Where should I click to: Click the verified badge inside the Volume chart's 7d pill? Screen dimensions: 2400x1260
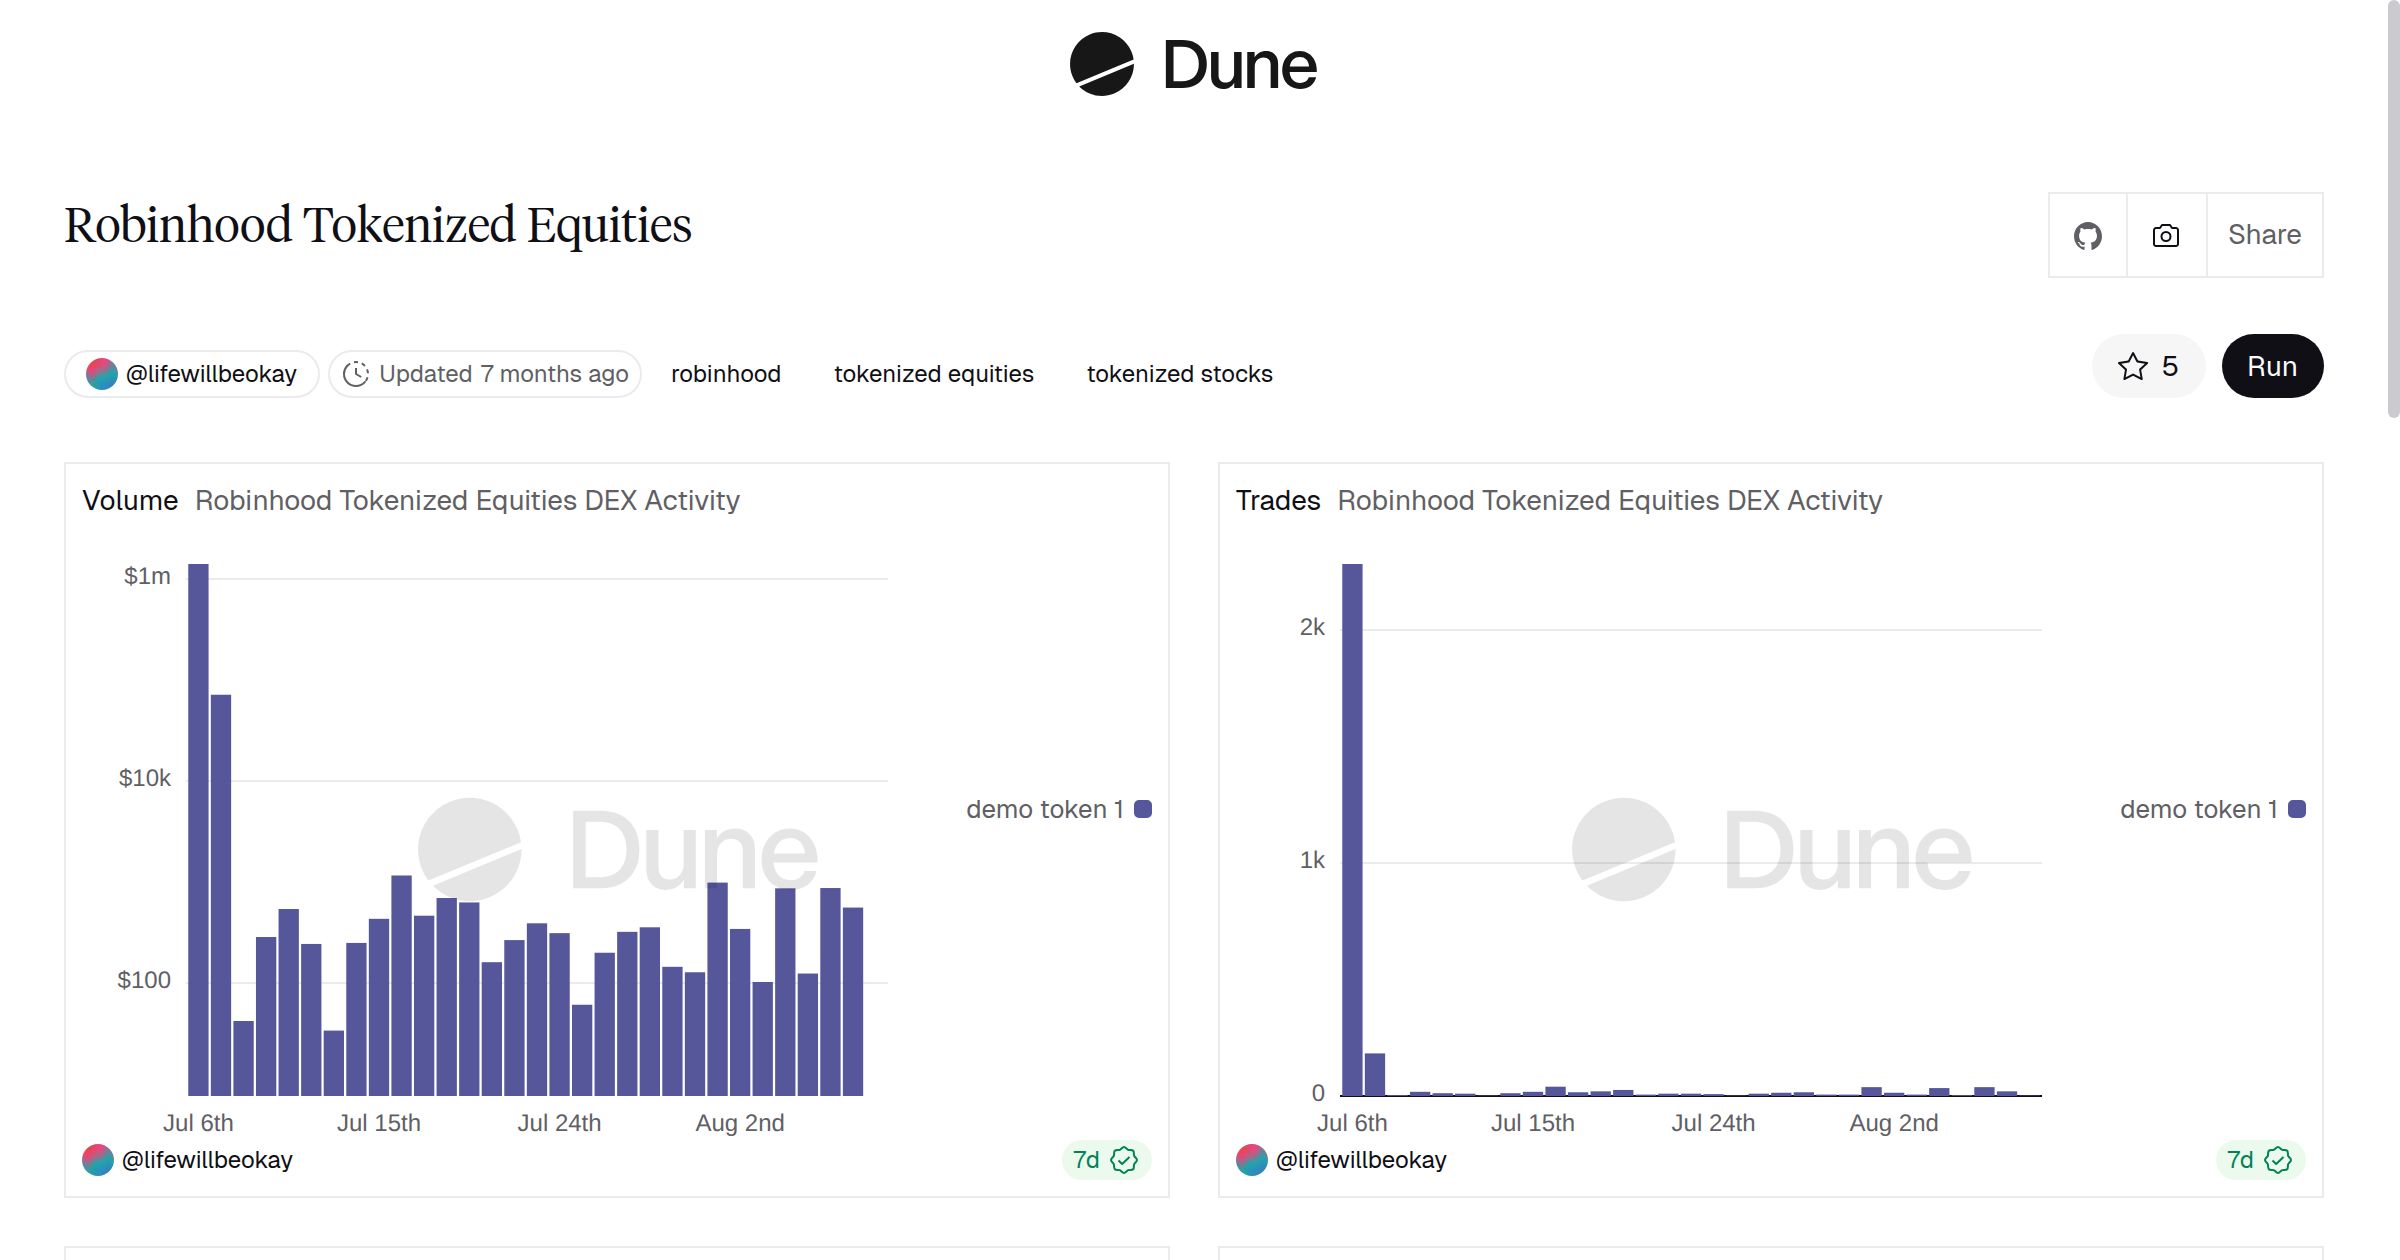pyautogui.click(x=1125, y=1160)
